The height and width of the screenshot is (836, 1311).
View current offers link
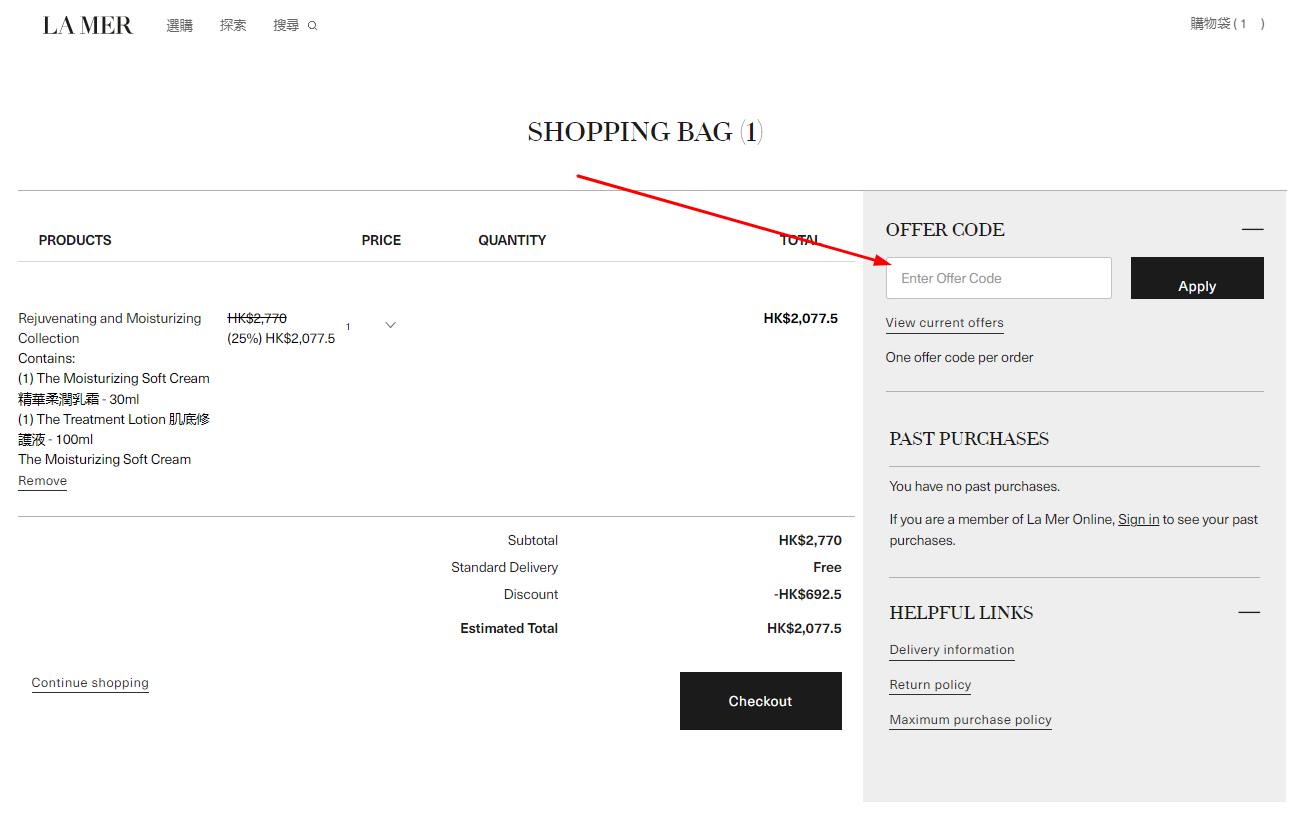point(944,323)
